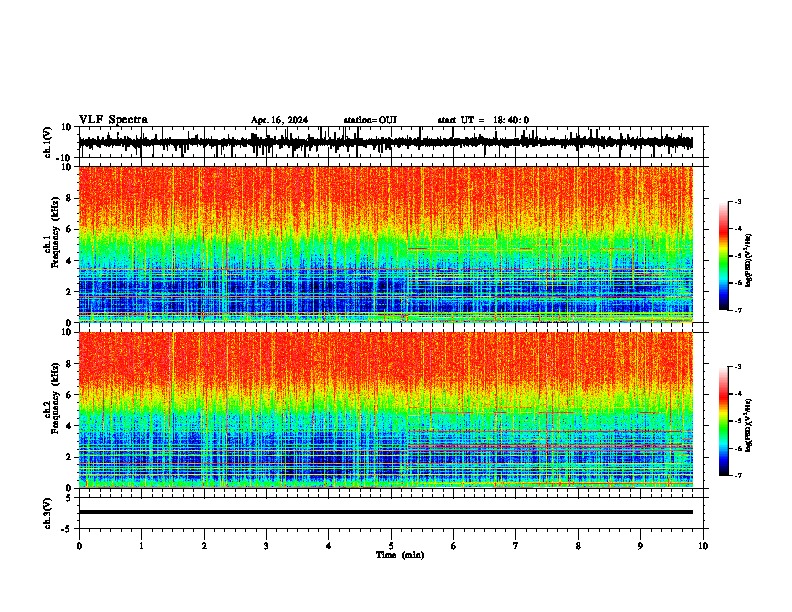Click the time axis tick label 4
This screenshot has height=612, width=792.
pos(329,546)
